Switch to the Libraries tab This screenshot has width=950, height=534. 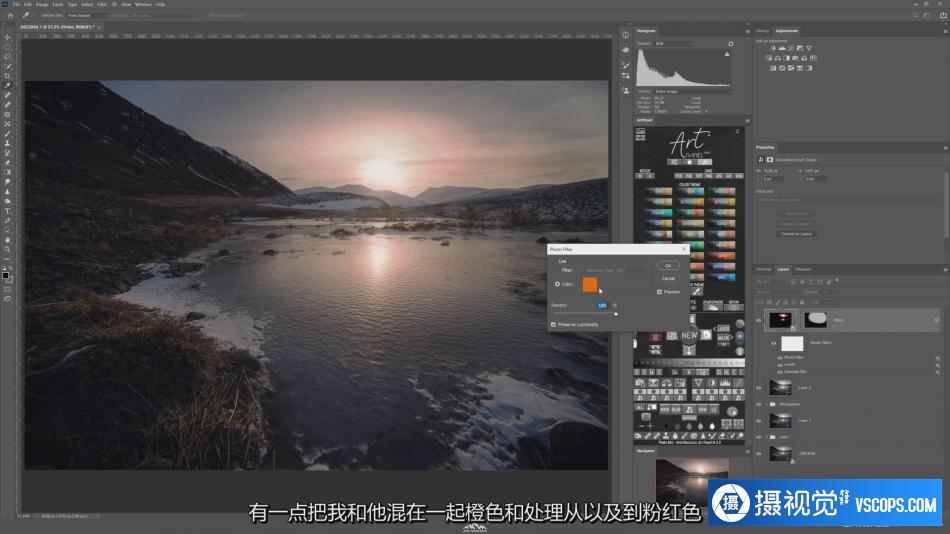[x=763, y=269]
